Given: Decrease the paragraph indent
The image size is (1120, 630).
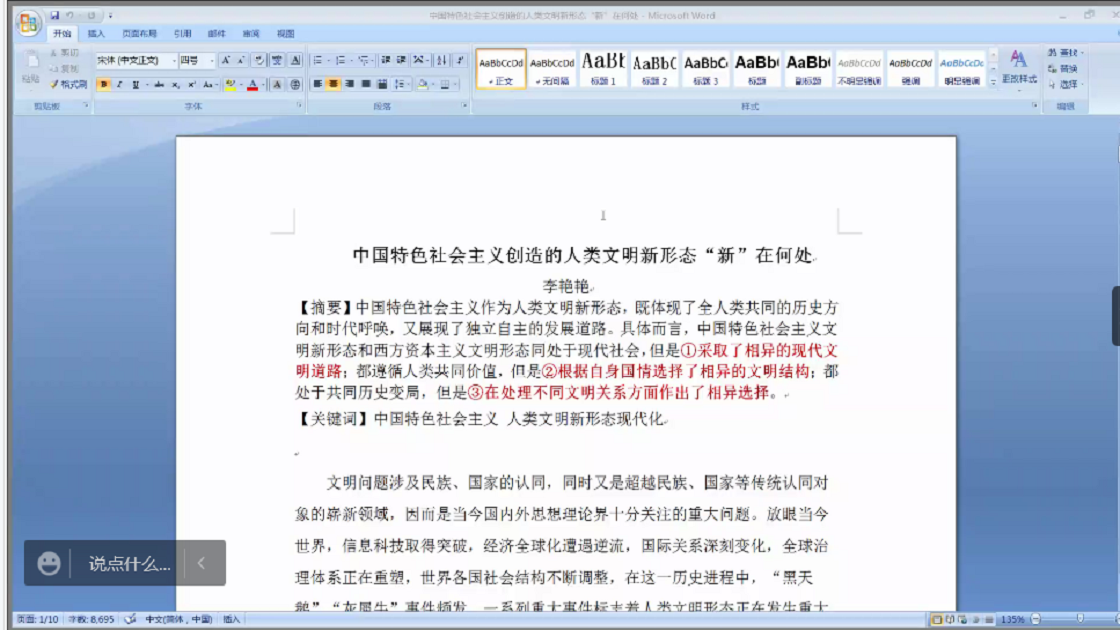Looking at the screenshot, I should point(386,61).
